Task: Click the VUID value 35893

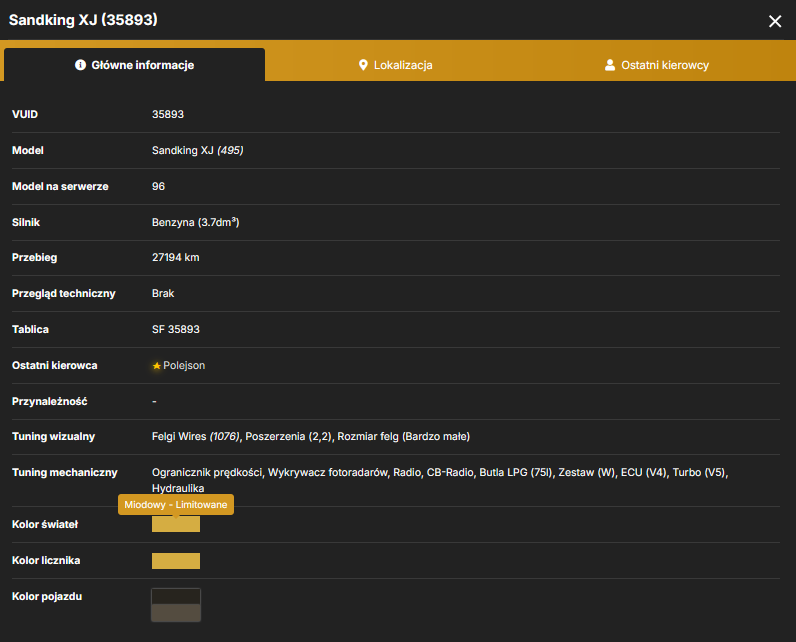Action: pos(168,114)
